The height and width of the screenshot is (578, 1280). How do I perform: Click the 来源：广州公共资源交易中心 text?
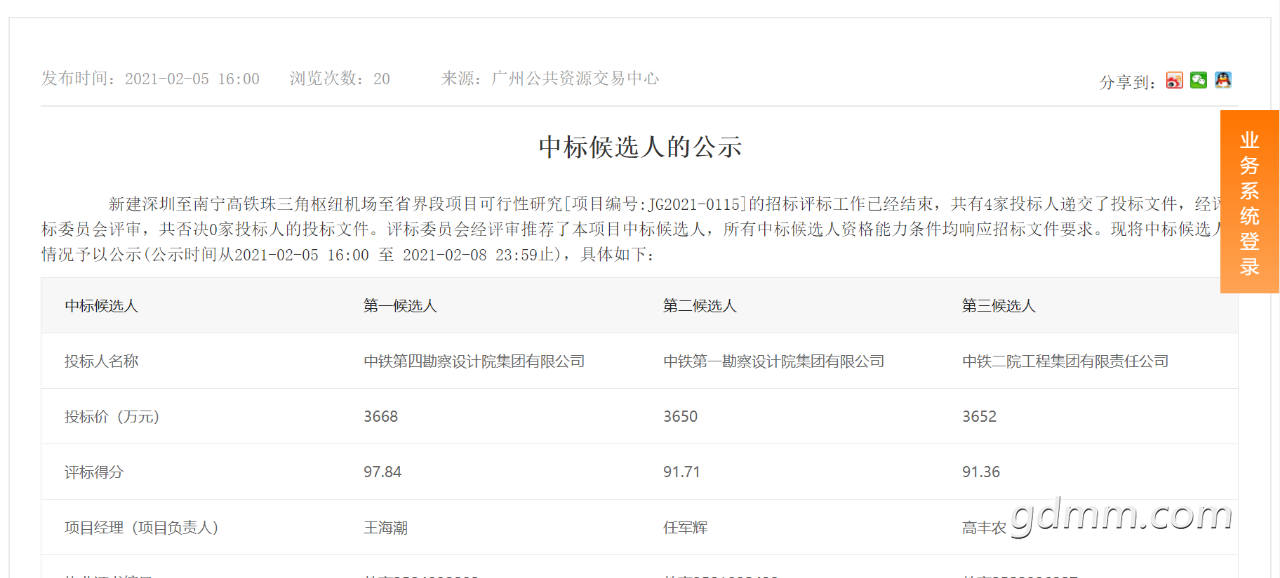[550, 78]
